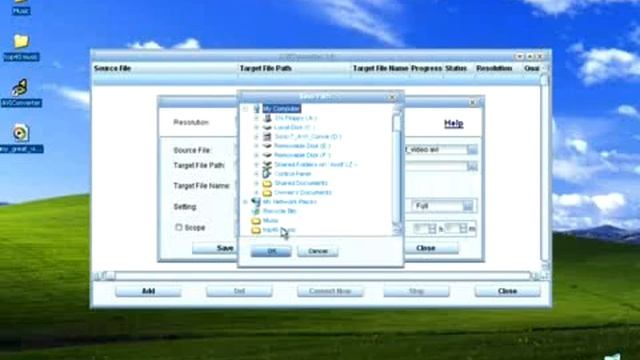Click the Stop button
This screenshot has height=360, width=640.
[416, 291]
